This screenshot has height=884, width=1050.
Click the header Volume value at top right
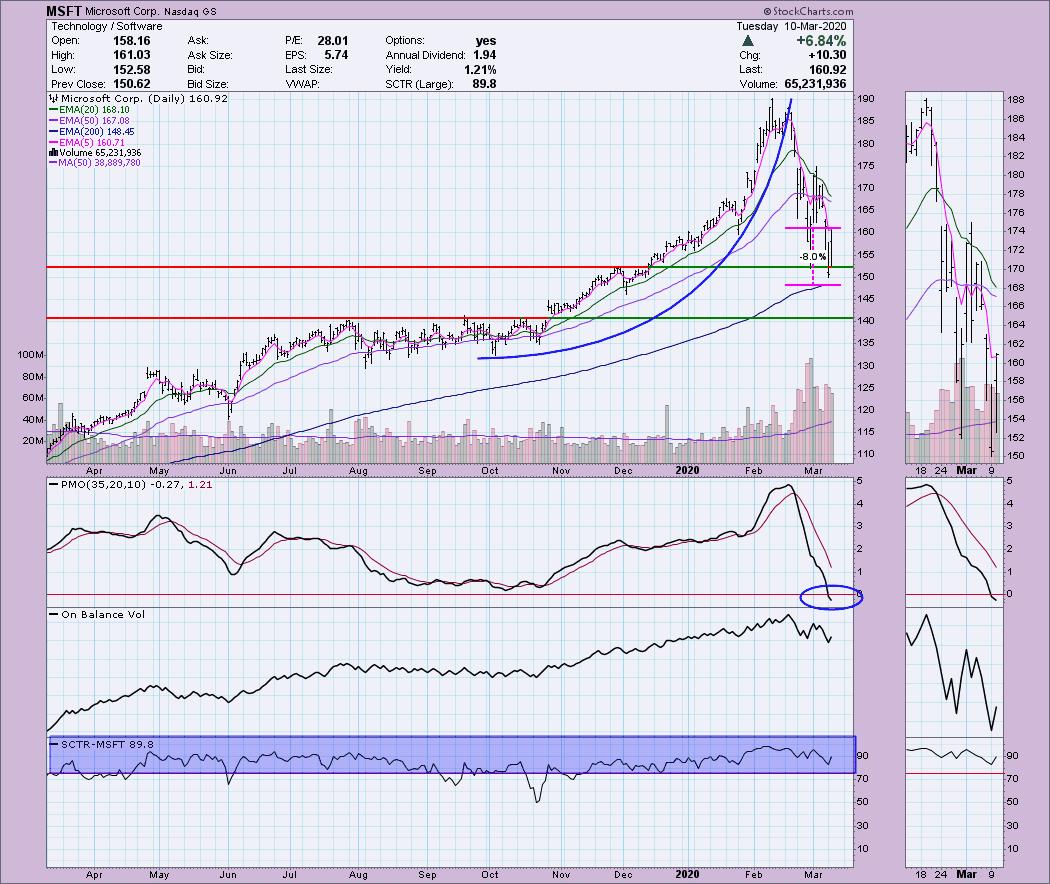point(815,84)
